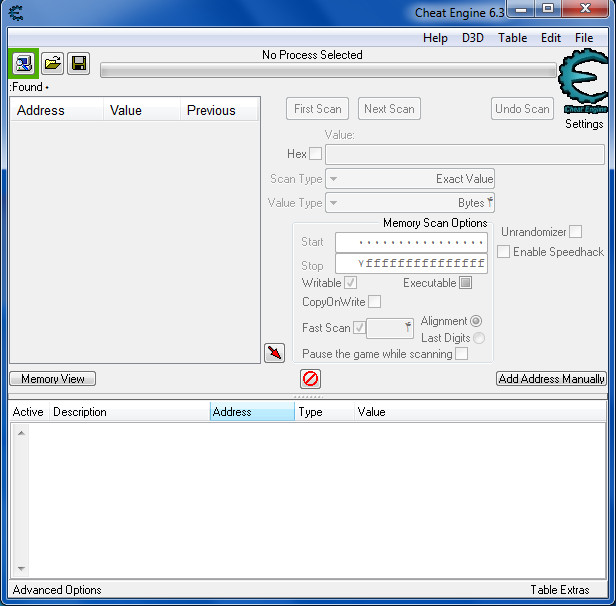Image resolution: width=616 pixels, height=606 pixels.
Task: Open the Edit menu
Action: pos(550,38)
